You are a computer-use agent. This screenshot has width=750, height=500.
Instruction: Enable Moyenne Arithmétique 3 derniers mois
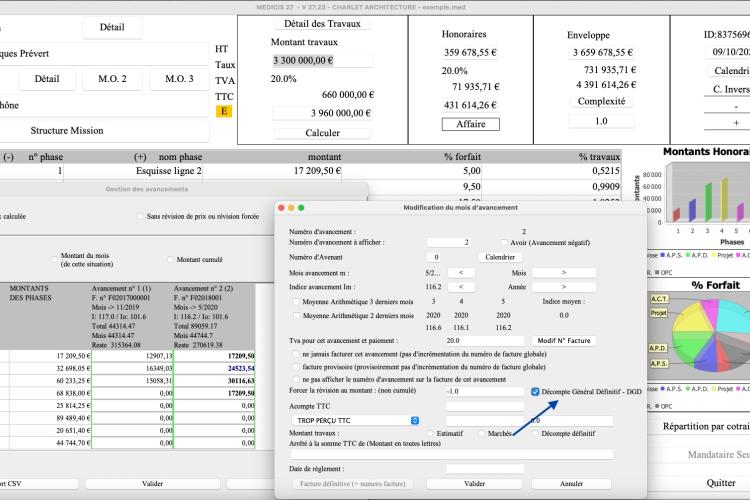coord(296,302)
